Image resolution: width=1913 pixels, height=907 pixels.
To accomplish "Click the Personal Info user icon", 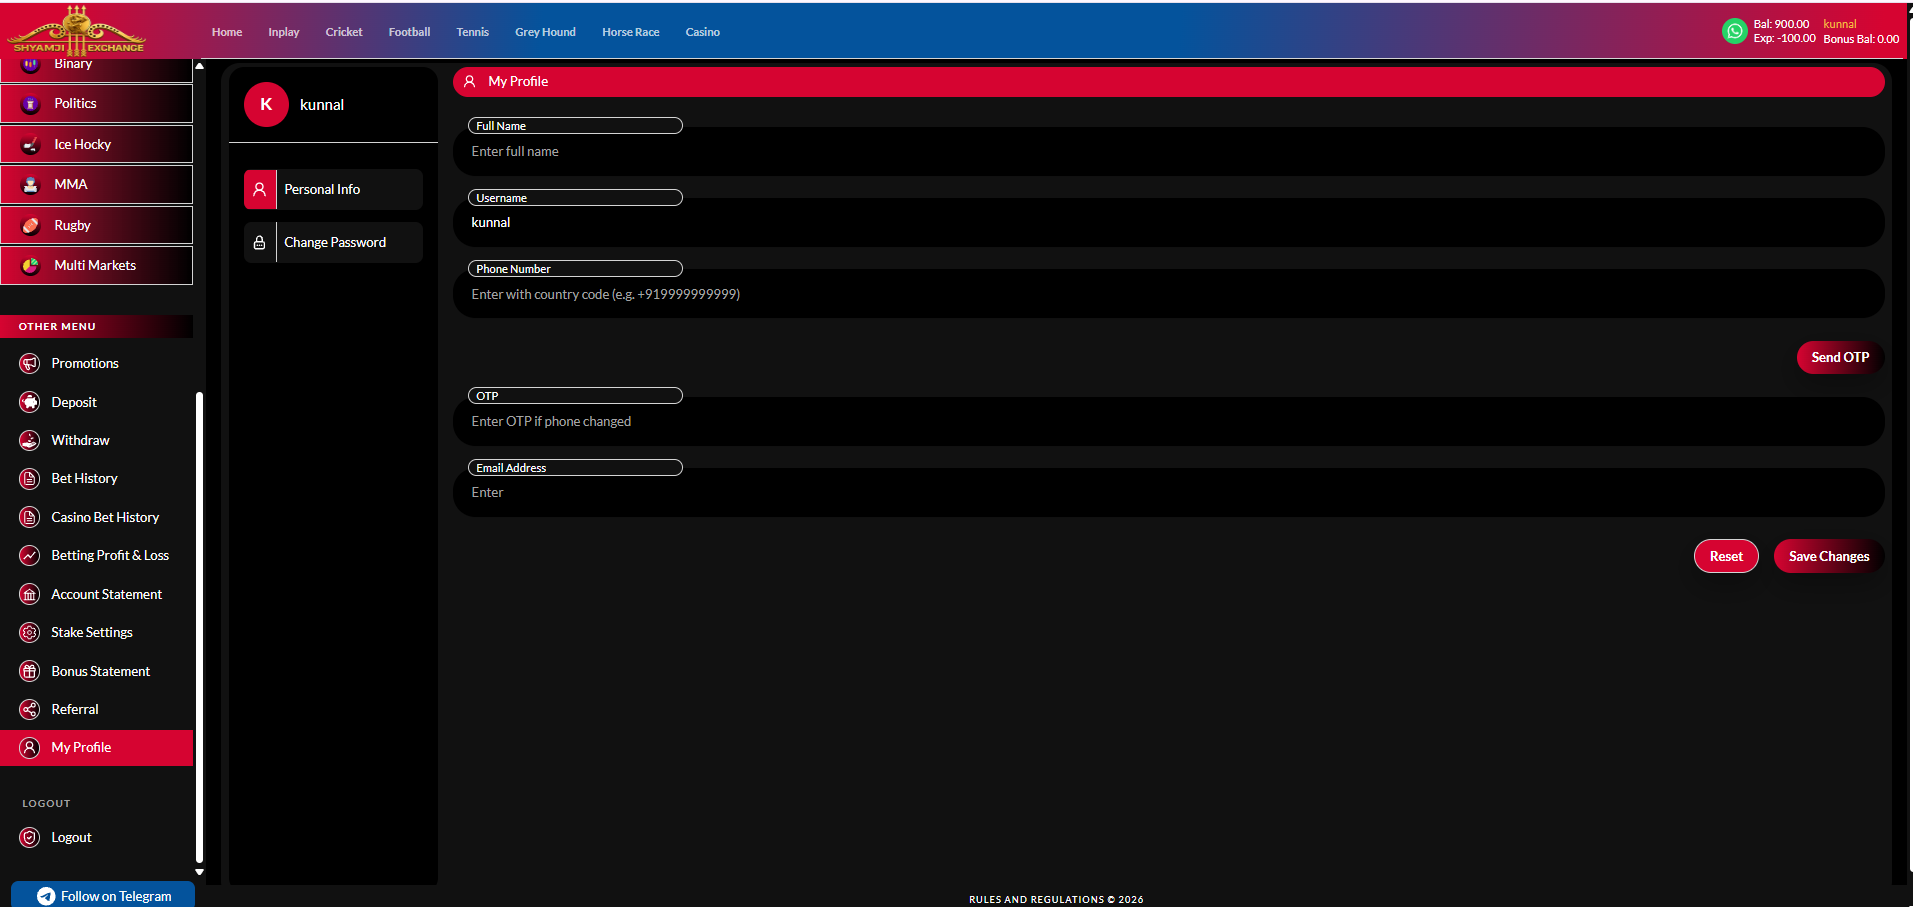I will (260, 189).
